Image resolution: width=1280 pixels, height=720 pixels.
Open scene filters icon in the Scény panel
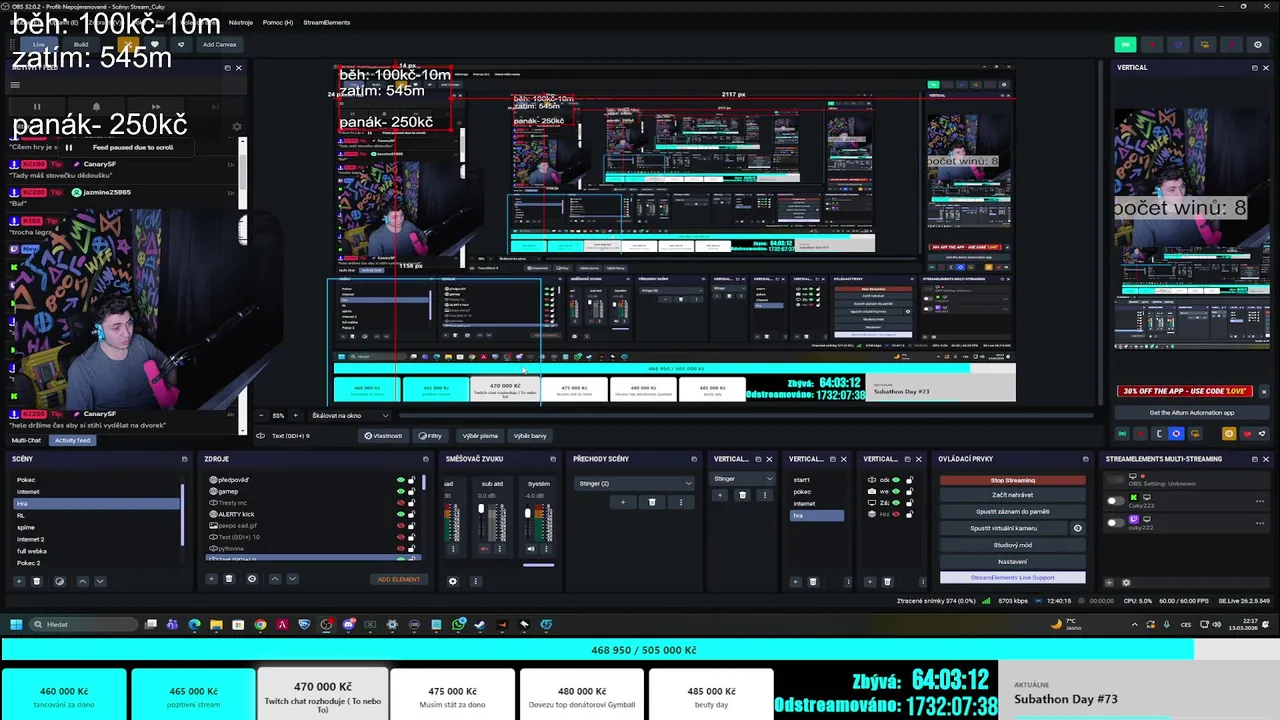point(59,581)
